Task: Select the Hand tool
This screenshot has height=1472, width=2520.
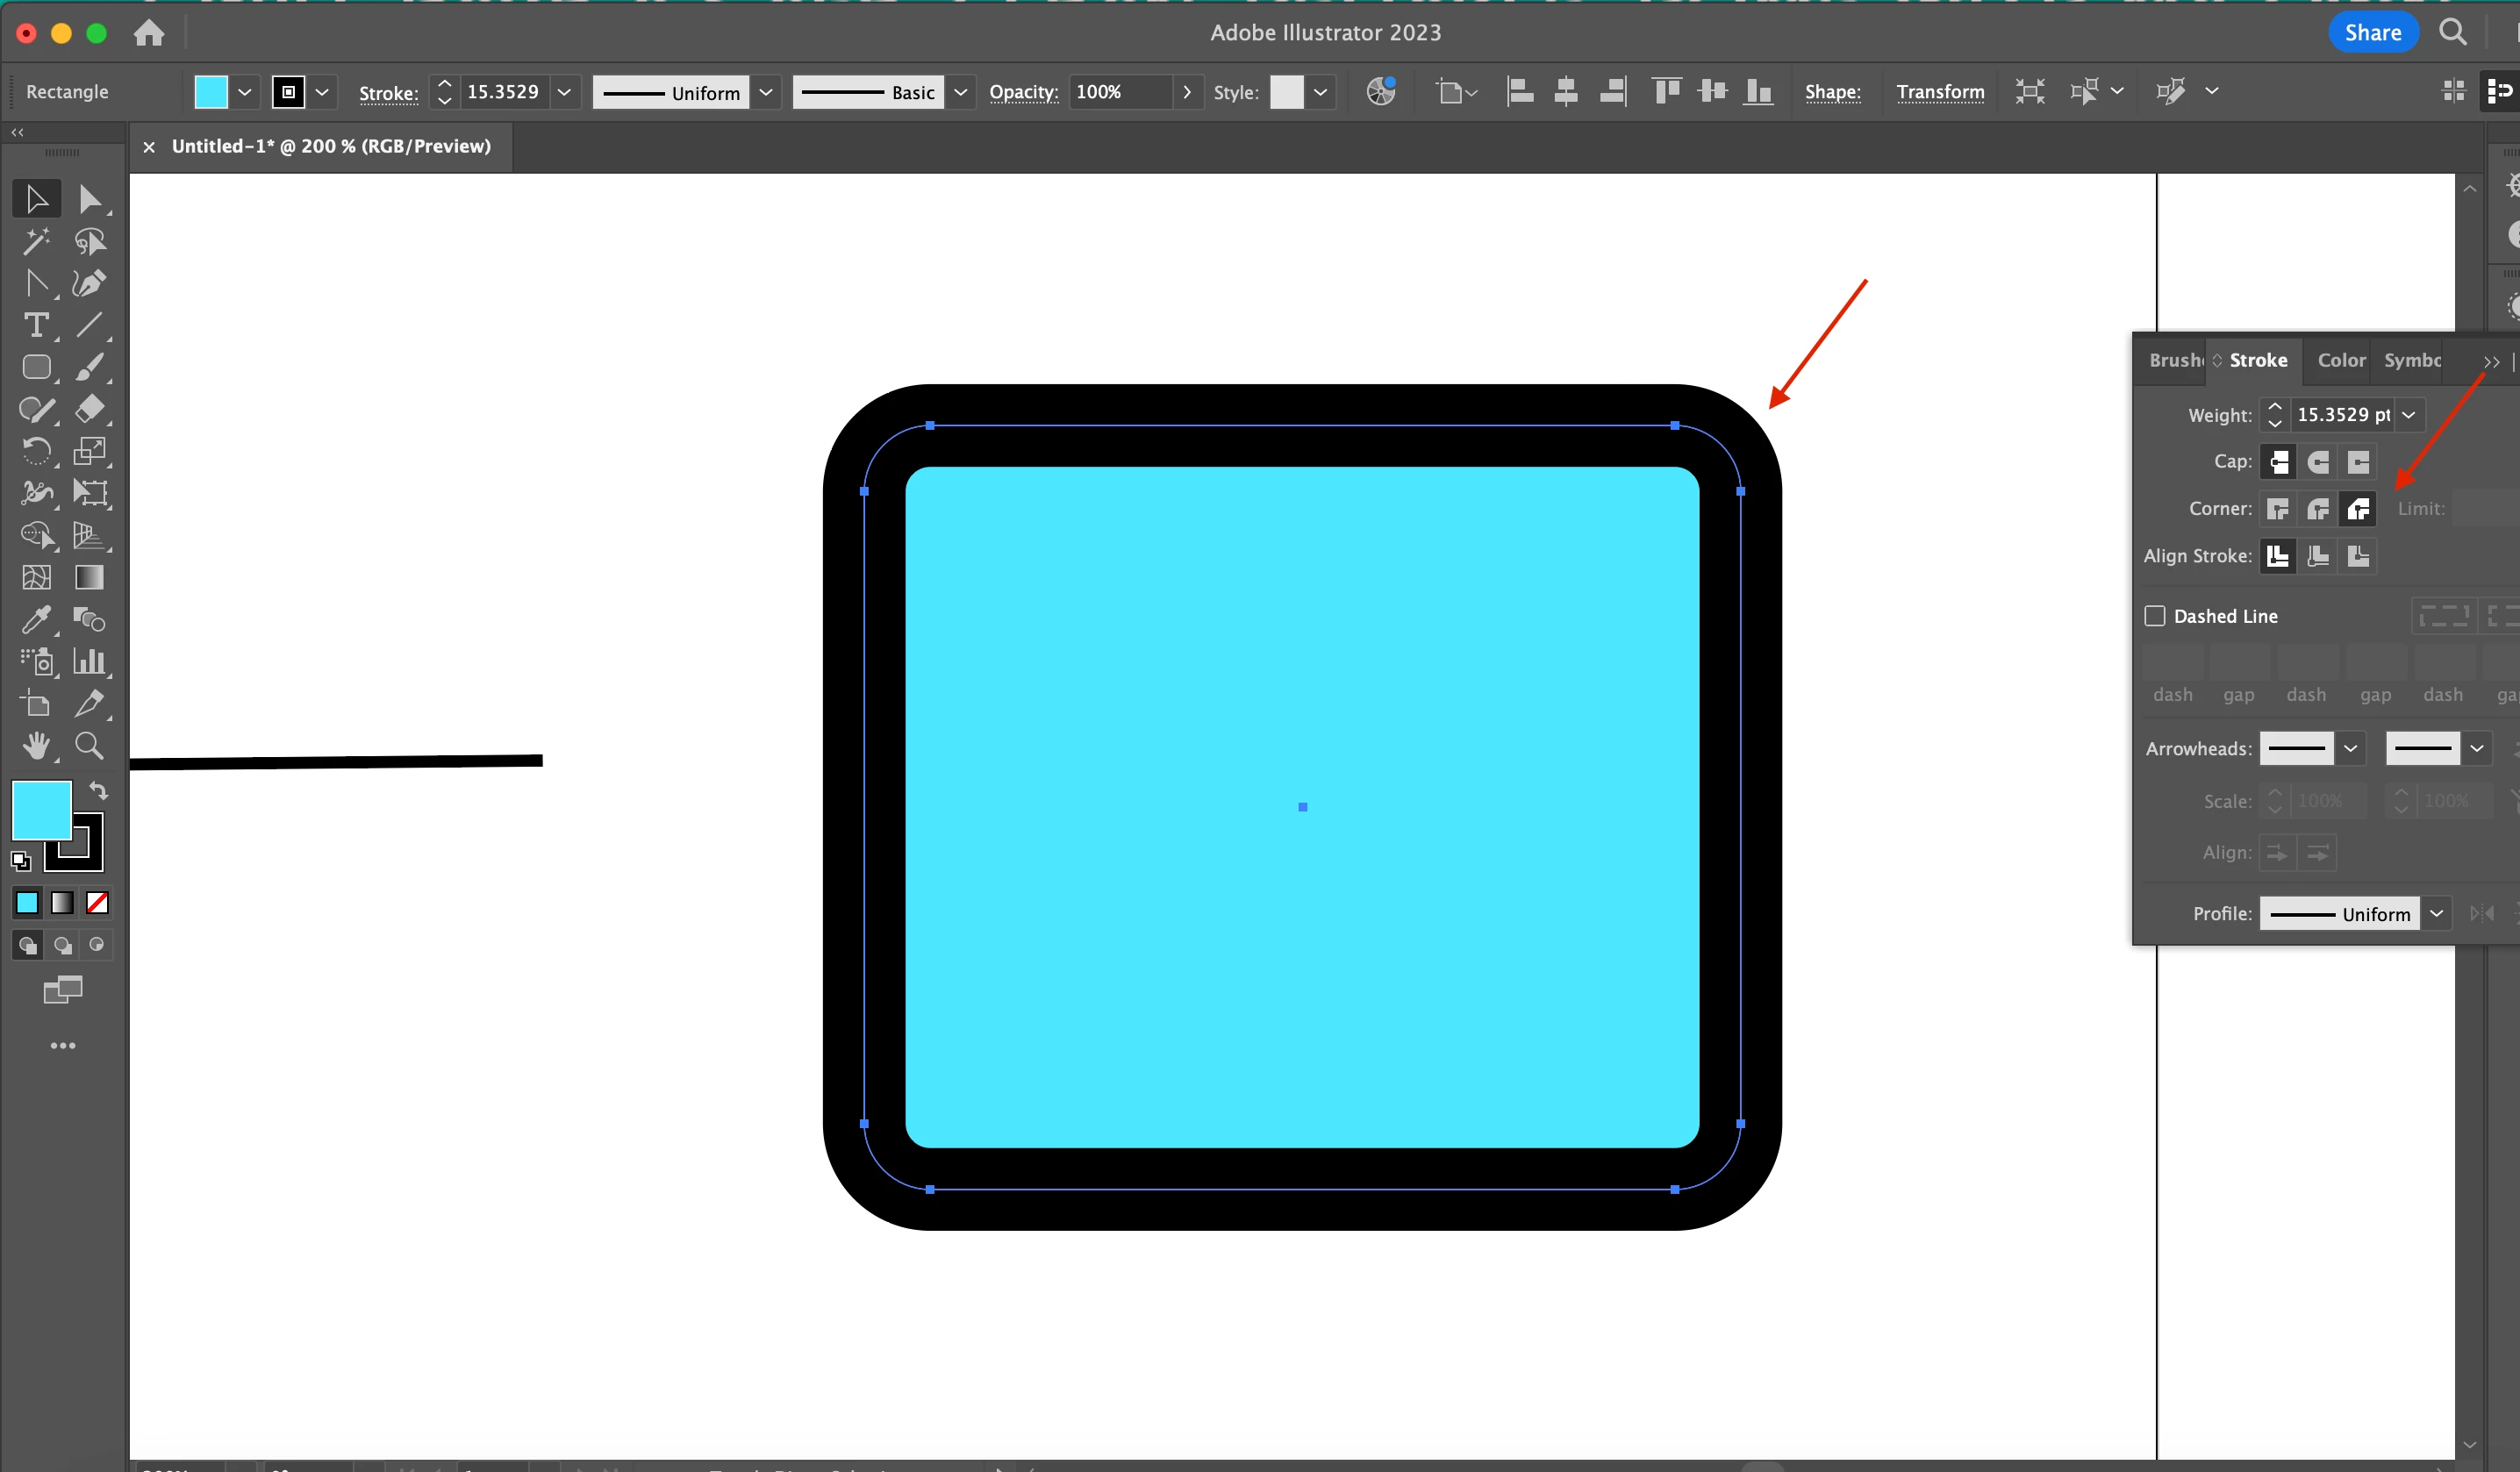Action: click(x=36, y=746)
